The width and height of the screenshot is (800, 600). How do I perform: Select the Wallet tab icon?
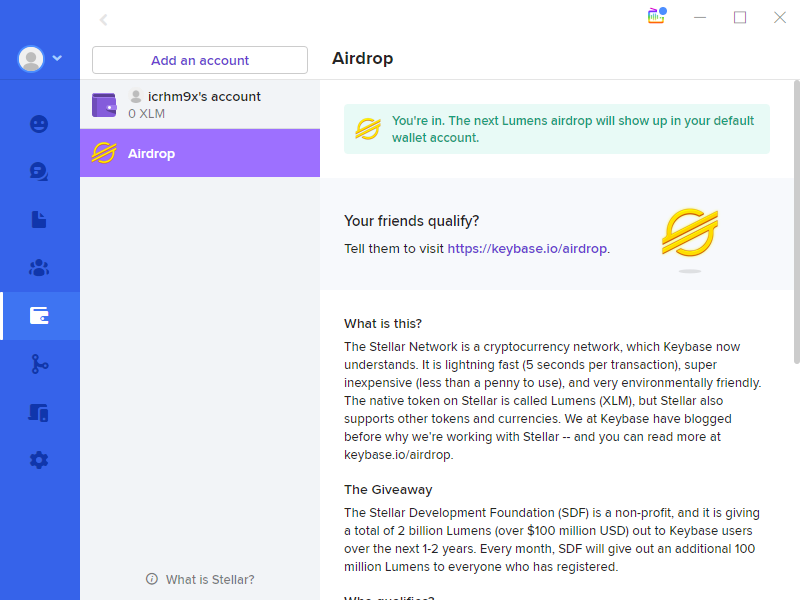(x=39, y=316)
